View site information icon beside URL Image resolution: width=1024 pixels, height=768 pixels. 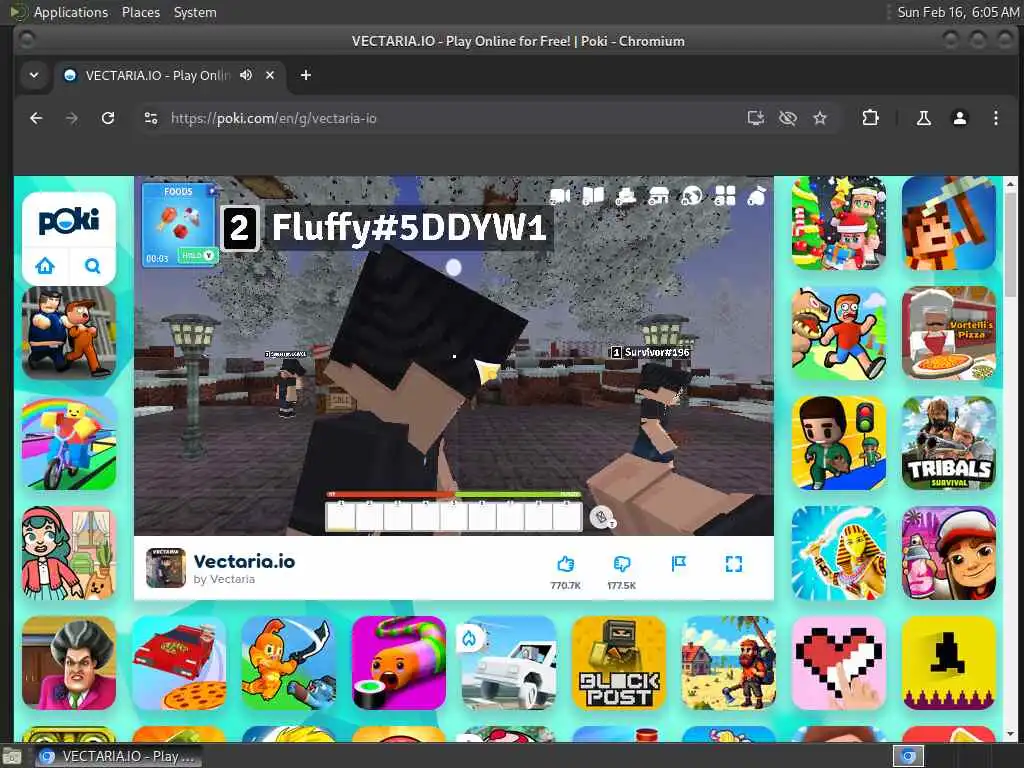151,118
